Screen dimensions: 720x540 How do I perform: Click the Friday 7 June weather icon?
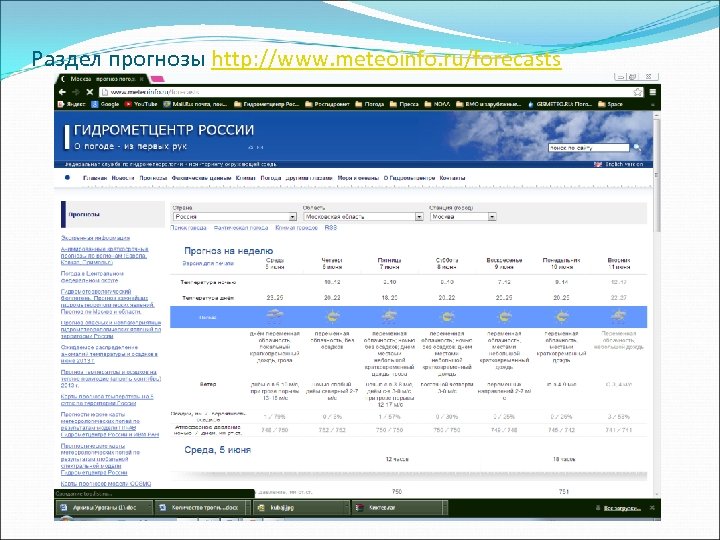389,316
